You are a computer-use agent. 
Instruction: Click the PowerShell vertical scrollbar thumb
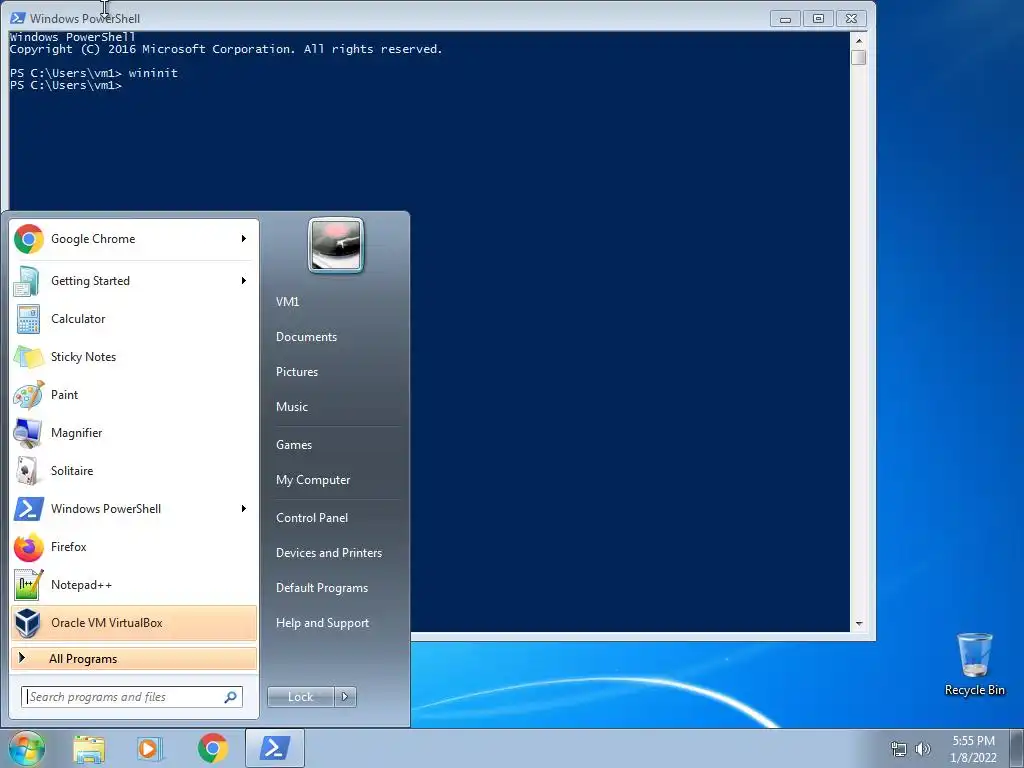(859, 57)
